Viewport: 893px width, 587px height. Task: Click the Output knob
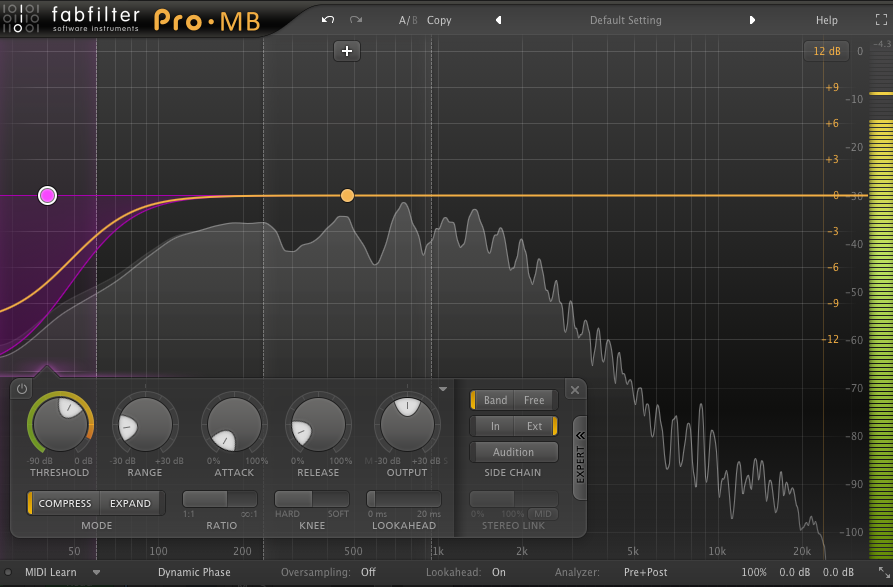click(x=407, y=424)
